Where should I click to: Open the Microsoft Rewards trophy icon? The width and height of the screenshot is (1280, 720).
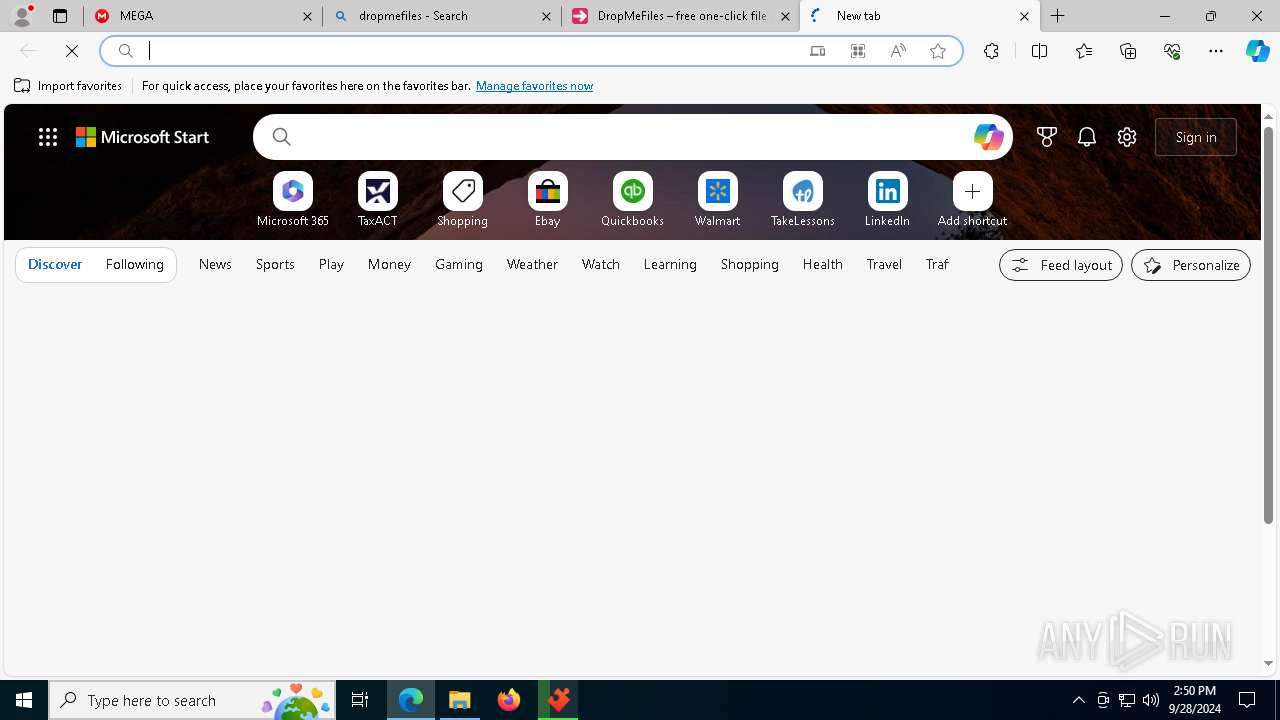[1047, 137]
